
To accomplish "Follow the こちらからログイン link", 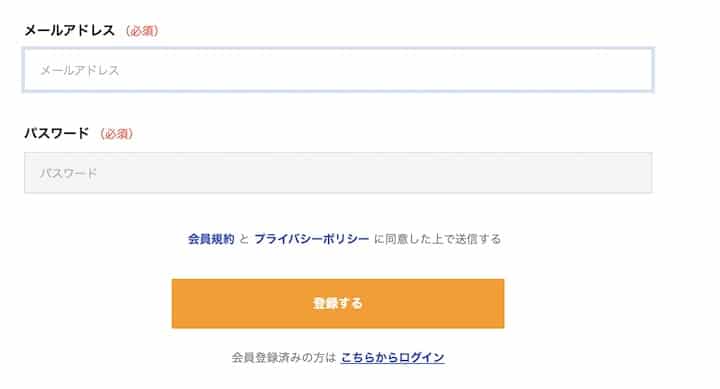I will pyautogui.click(x=393, y=357).
